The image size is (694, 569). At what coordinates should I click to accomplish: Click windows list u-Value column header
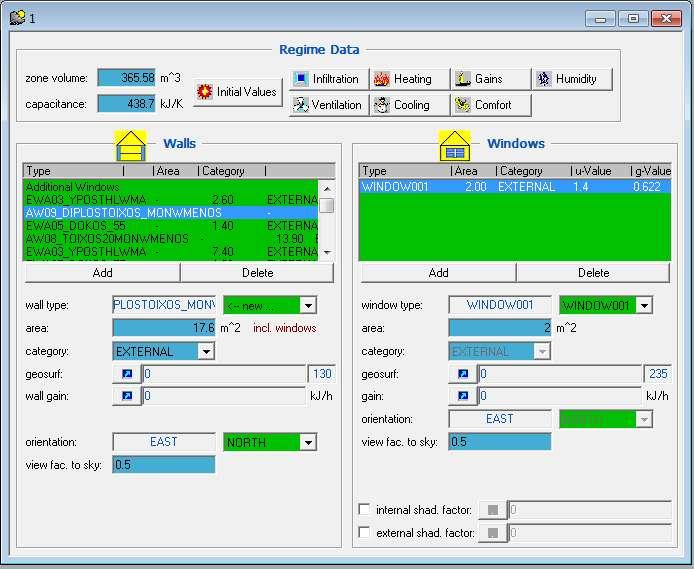pyautogui.click(x=601, y=171)
